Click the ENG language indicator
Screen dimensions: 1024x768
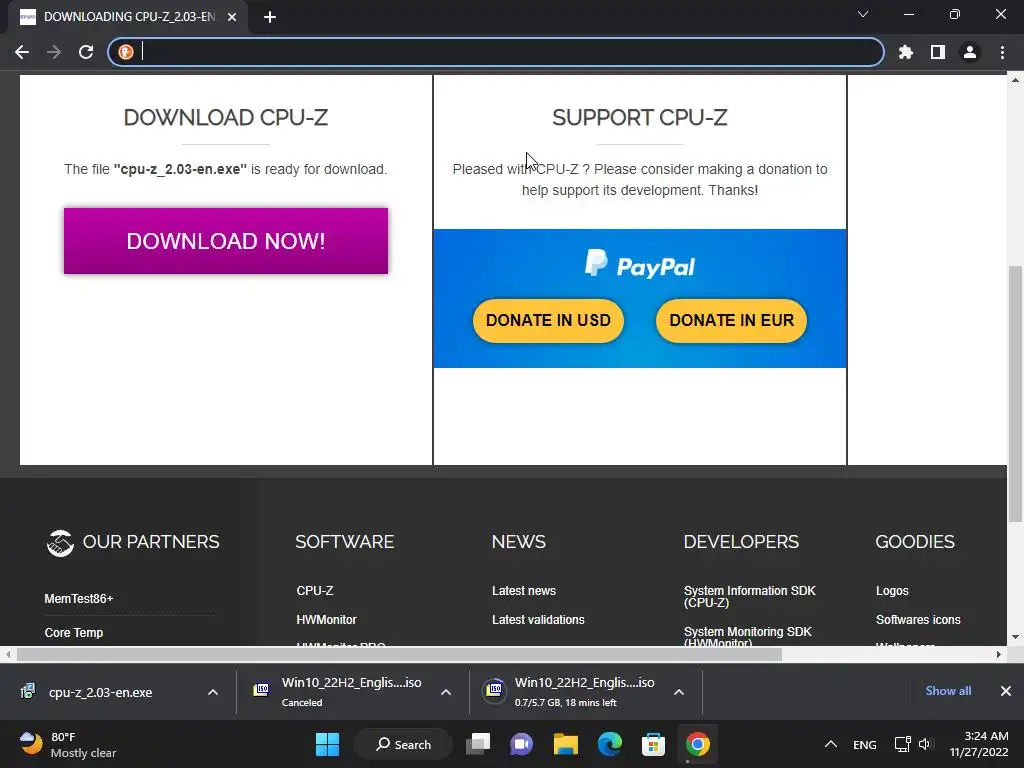[865, 744]
